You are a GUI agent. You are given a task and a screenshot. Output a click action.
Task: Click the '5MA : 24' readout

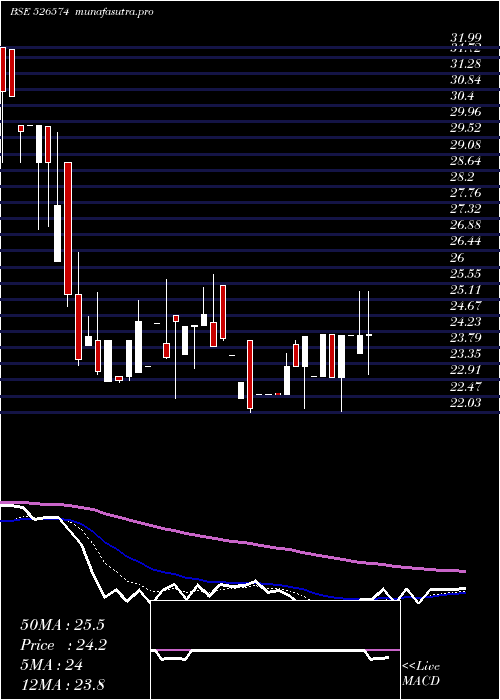coord(52,665)
